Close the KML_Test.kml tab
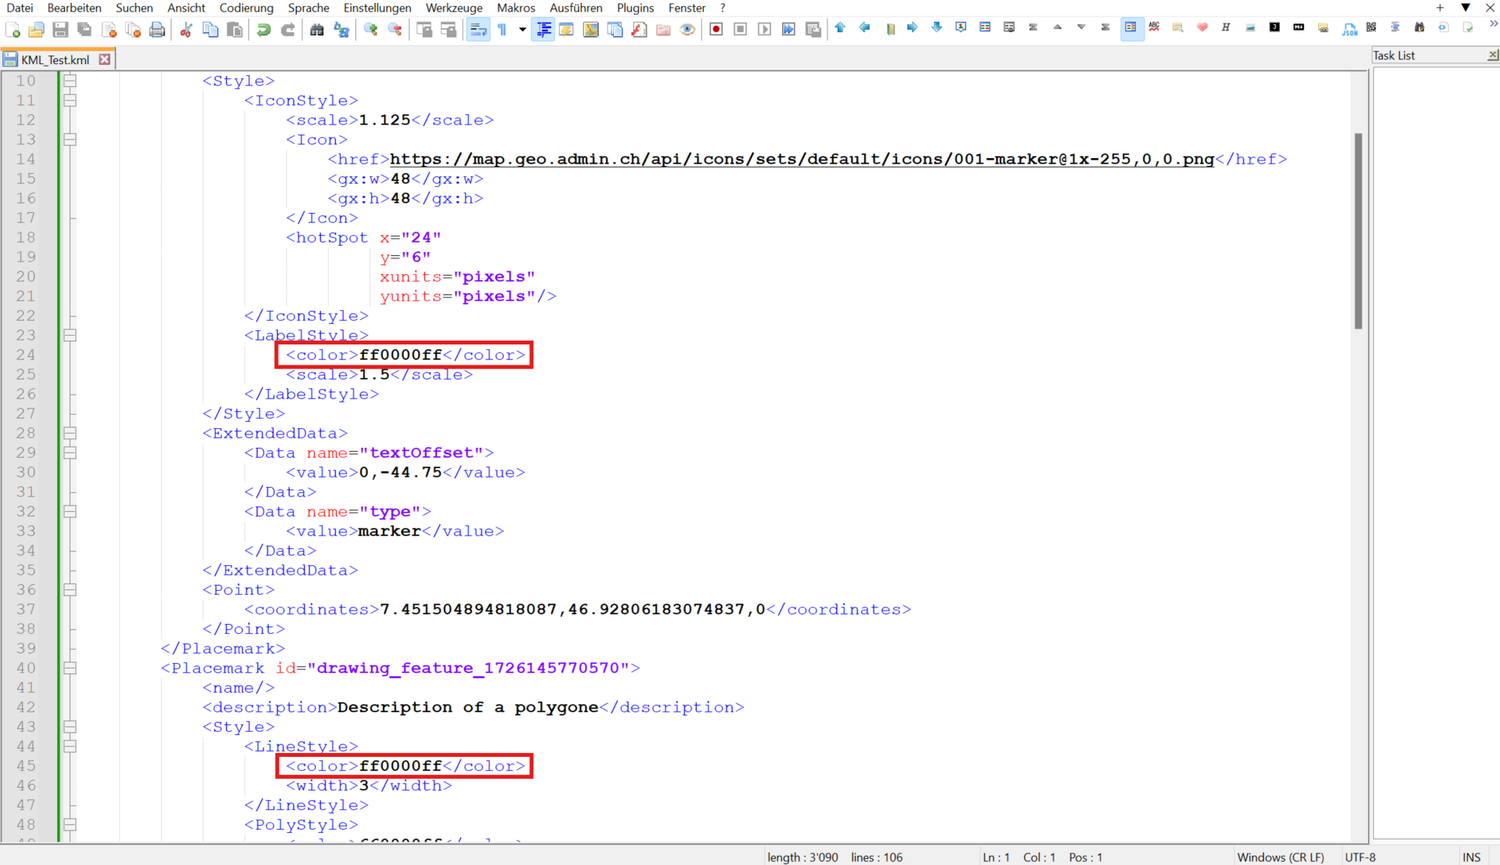The width and height of the screenshot is (1500, 865). [x=105, y=60]
